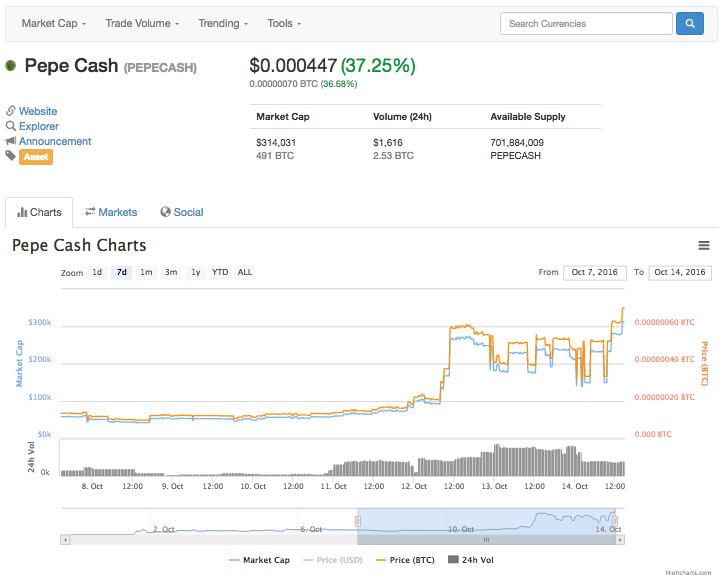Switch to the Markets tab
Screen dimensions: 723x575
111,212
